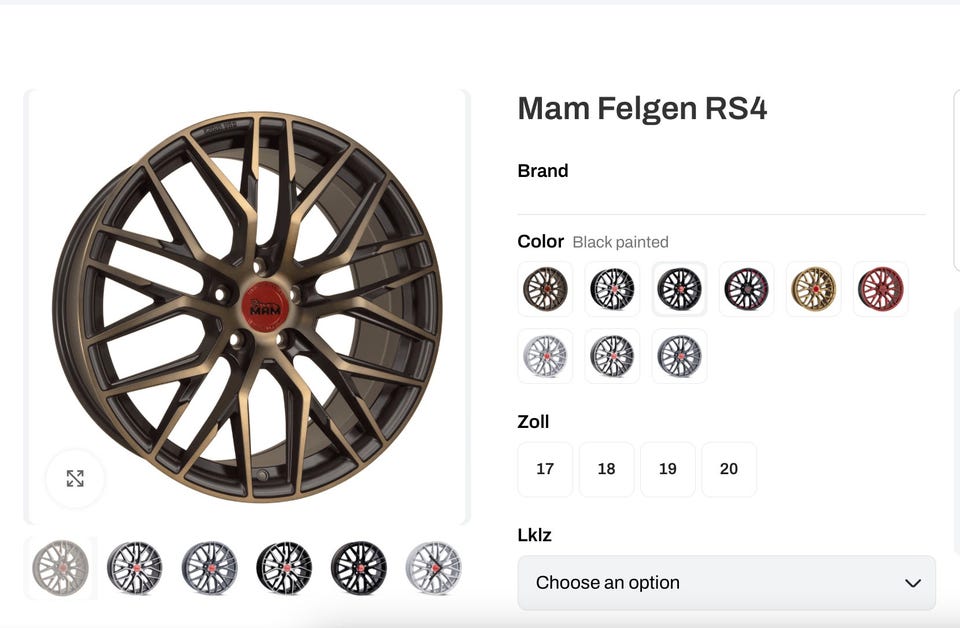
Task: Select the bronze-brown wheel color swatch
Action: (x=545, y=289)
